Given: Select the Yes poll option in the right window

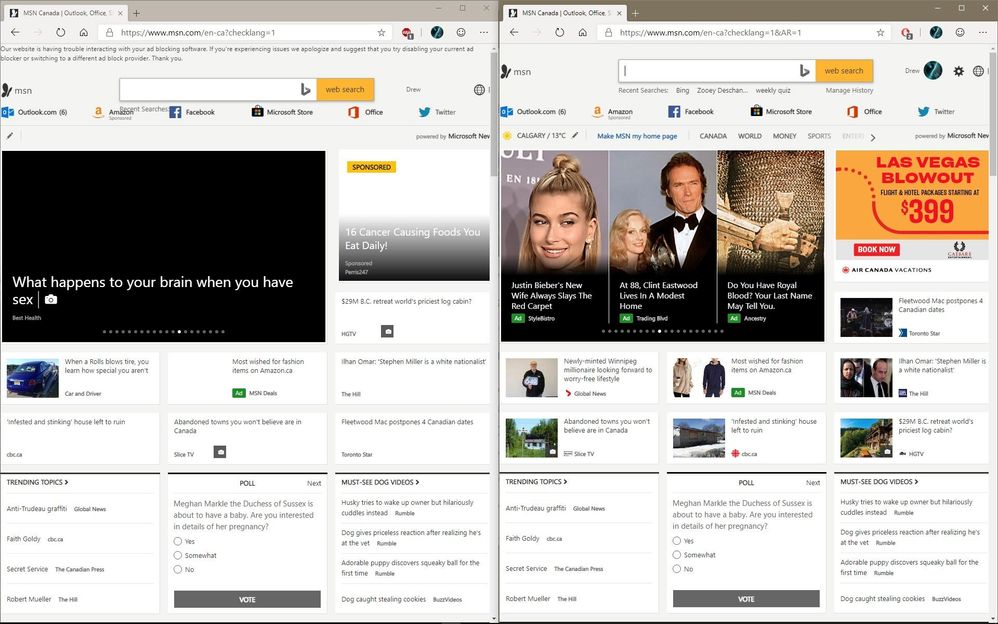Looking at the screenshot, I should 677,541.
